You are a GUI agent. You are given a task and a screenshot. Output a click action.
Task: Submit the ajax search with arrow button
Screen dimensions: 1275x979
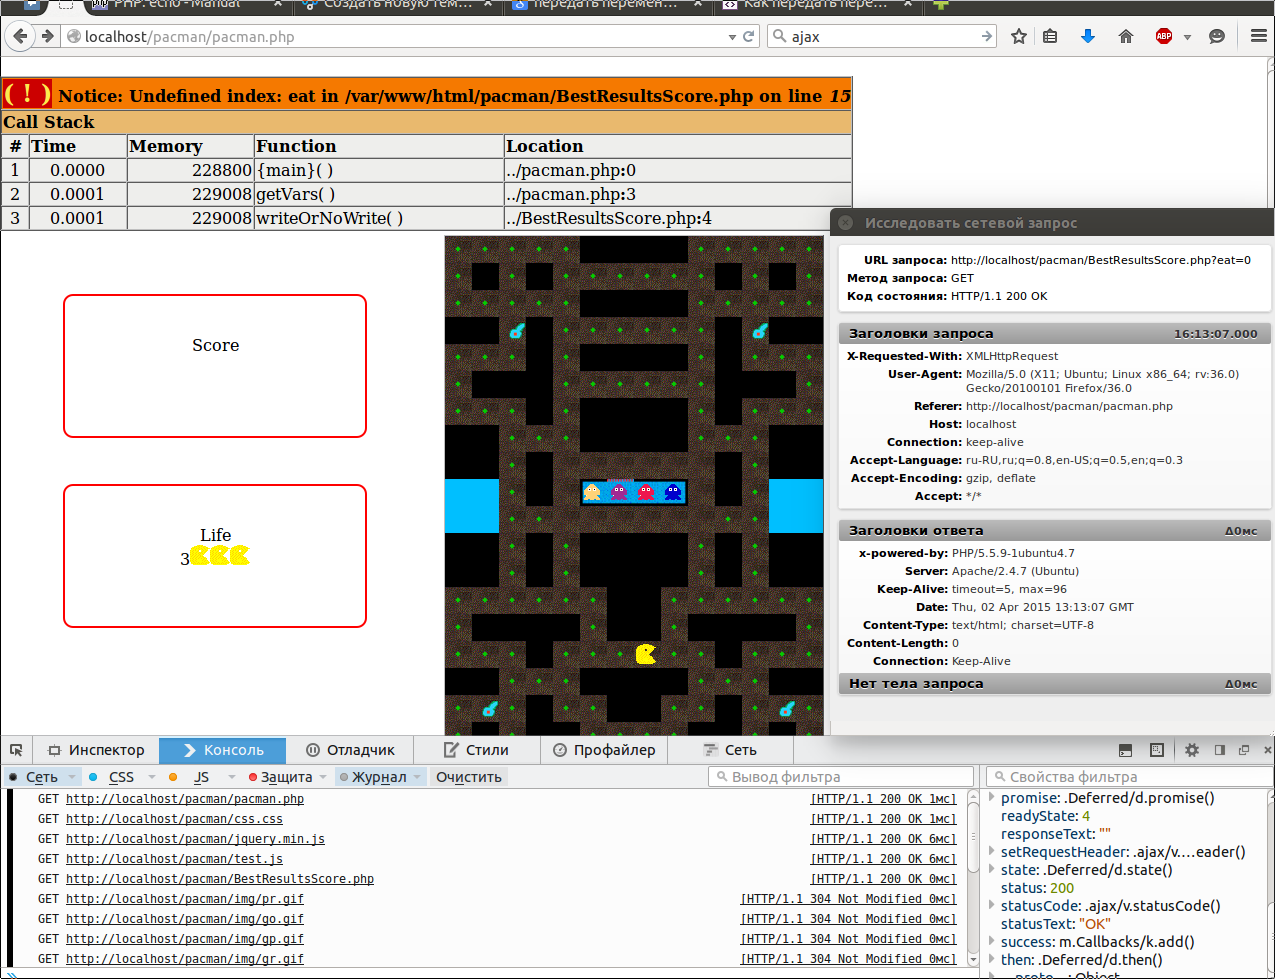coord(988,36)
